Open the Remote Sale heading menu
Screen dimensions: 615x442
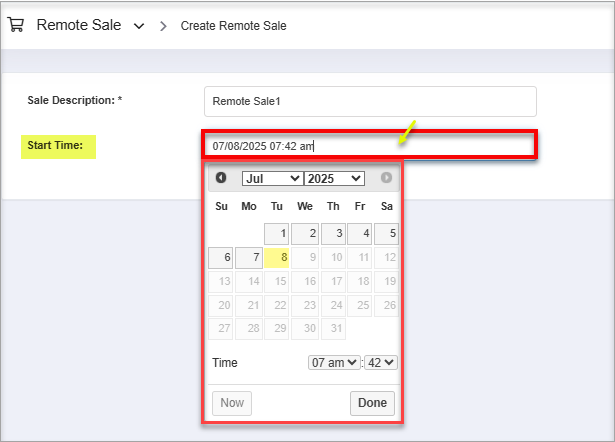point(79,25)
